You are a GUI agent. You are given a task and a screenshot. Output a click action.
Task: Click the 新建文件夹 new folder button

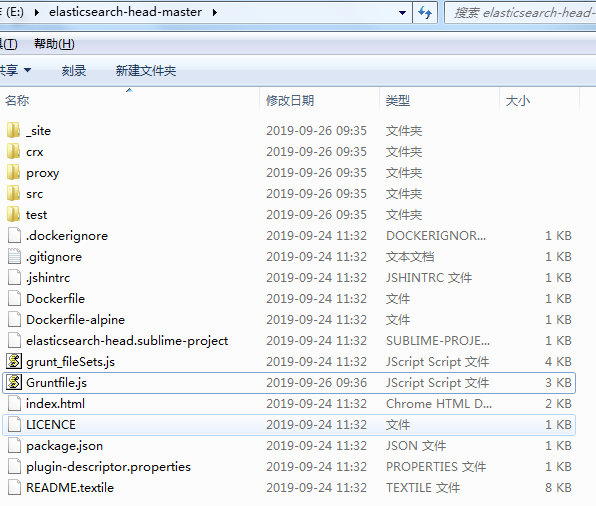146,71
